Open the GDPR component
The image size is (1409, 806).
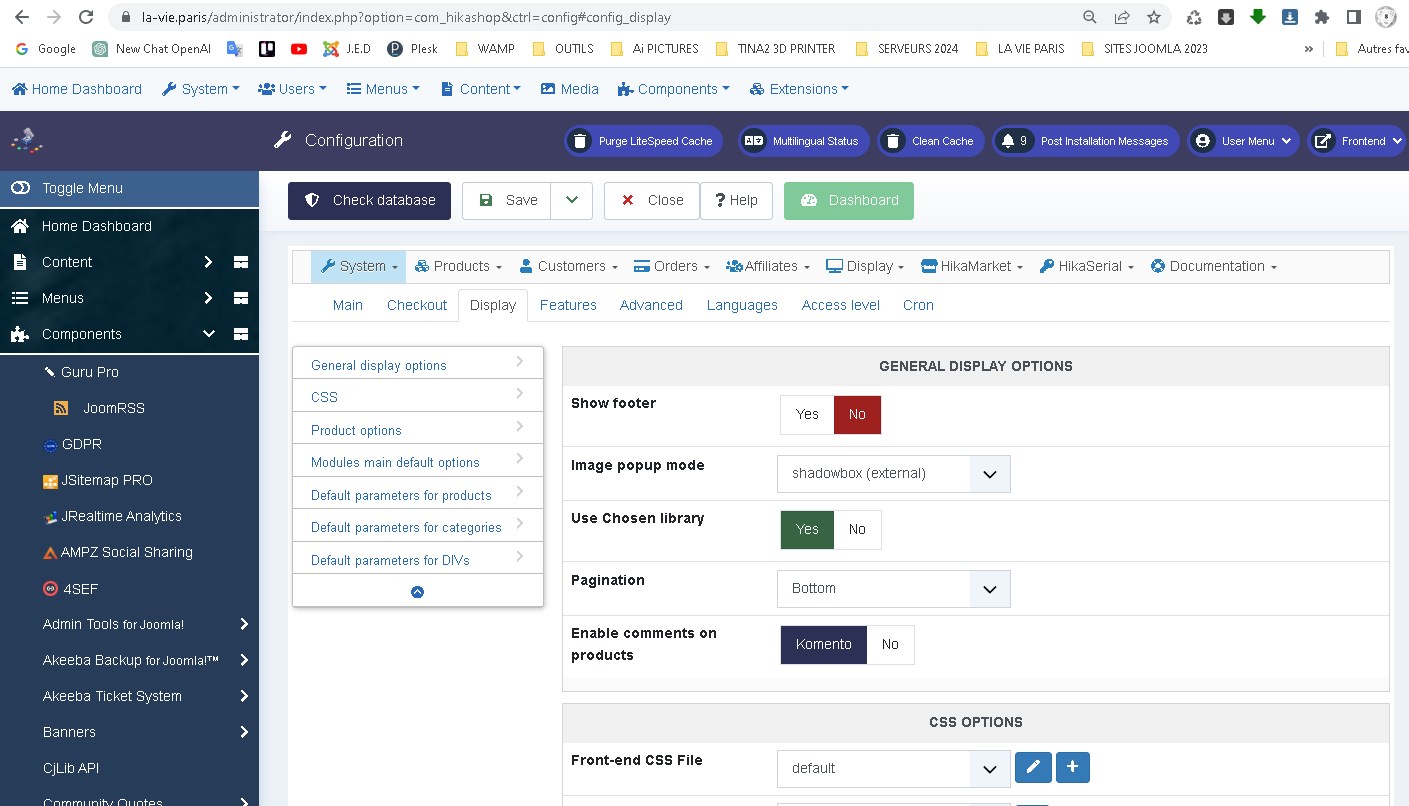pyautogui.click(x=73, y=444)
